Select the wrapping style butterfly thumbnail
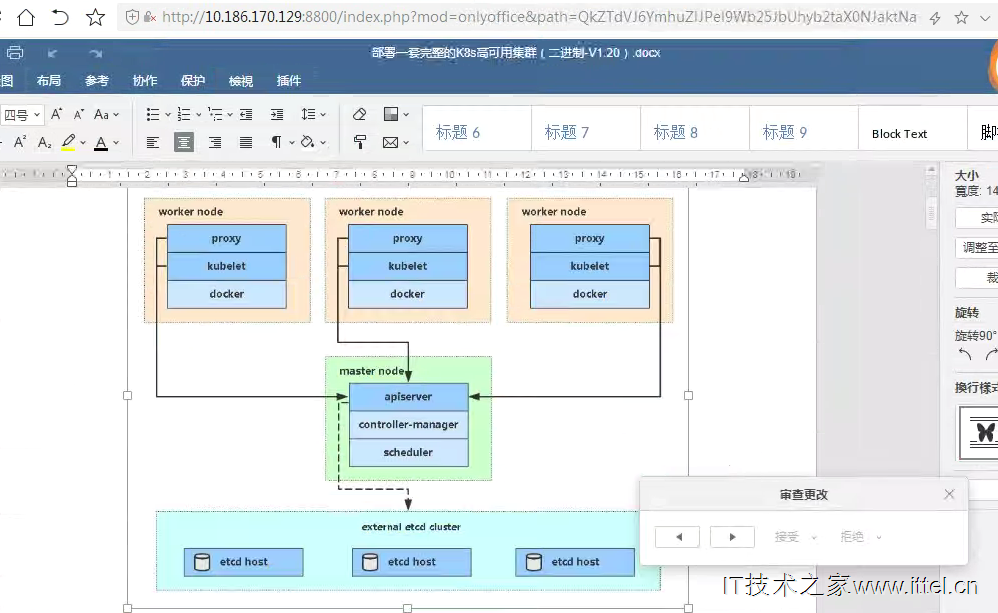This screenshot has width=998, height=613. click(x=981, y=433)
